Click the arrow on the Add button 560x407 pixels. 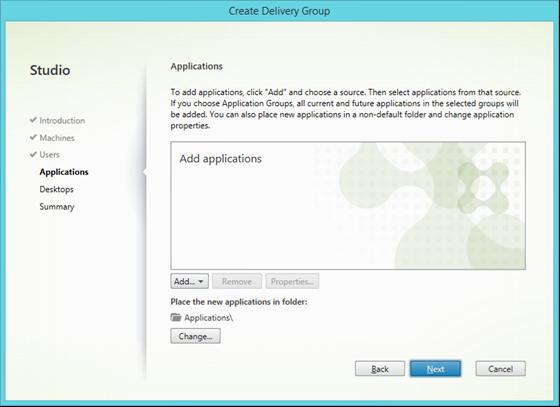201,282
